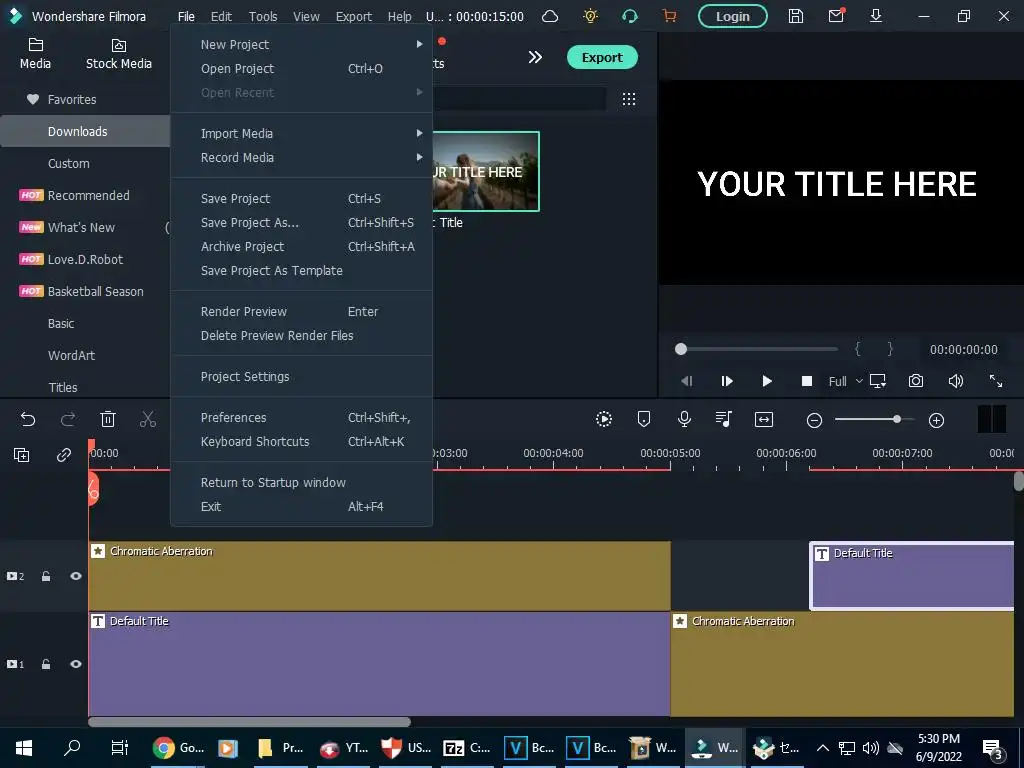Click the undo arrow in timeline toolbar
The height and width of the screenshot is (768, 1024).
tap(27, 419)
